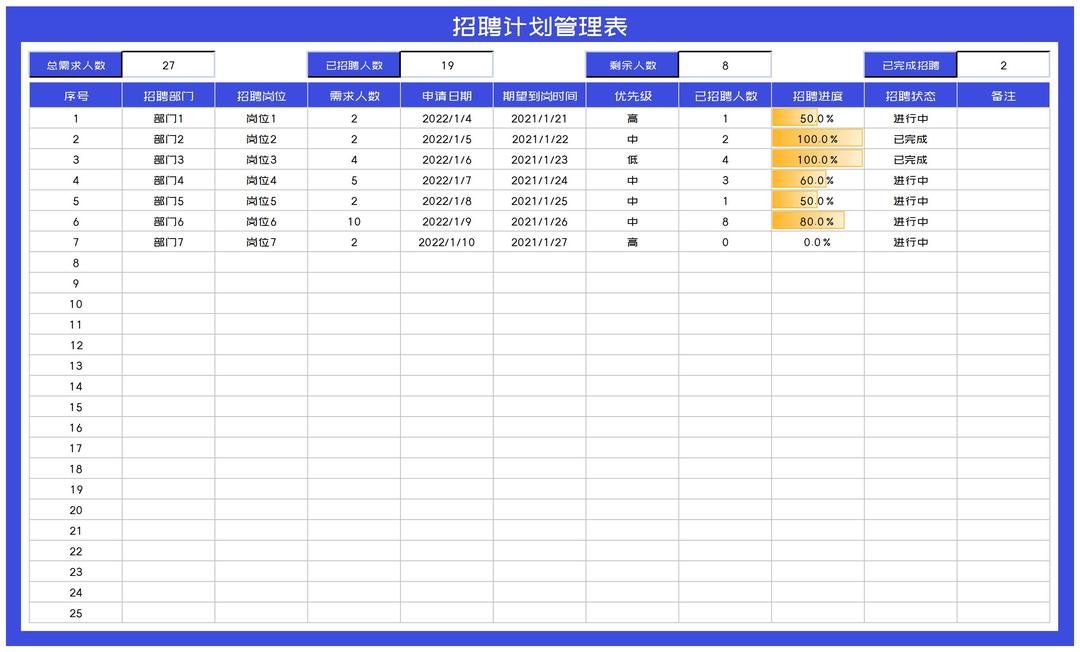Click the 需求人数 column header
Viewport: 1080px width, 652px height.
(354, 96)
